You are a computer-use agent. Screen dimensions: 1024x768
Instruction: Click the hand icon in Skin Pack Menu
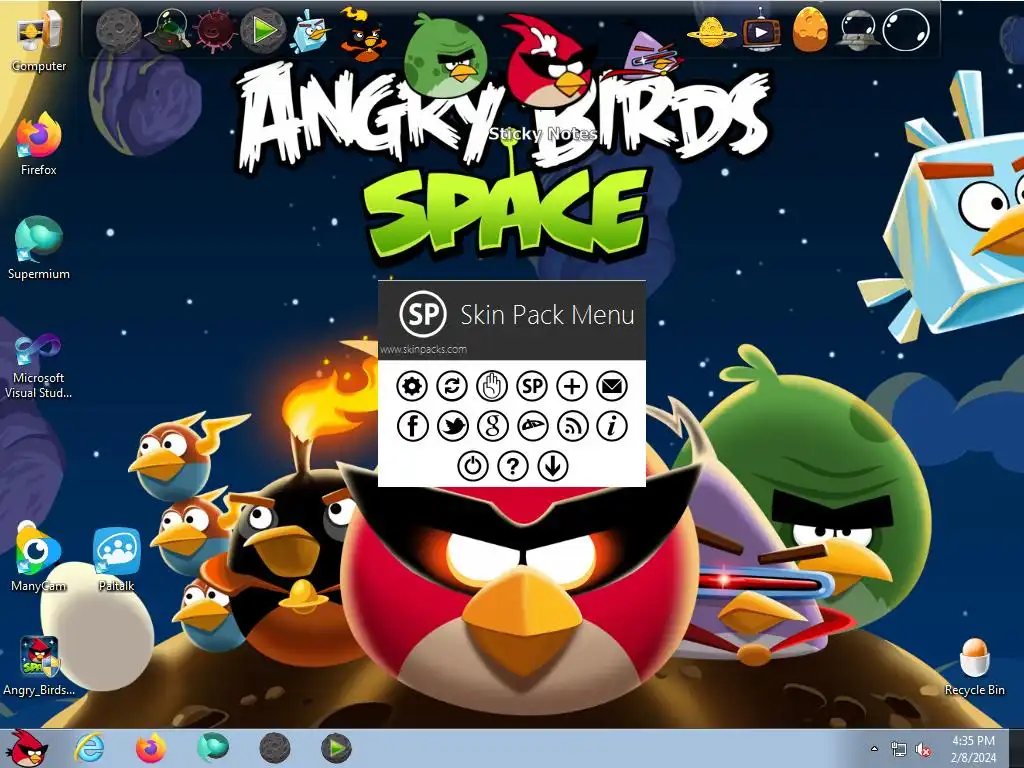[x=492, y=386]
